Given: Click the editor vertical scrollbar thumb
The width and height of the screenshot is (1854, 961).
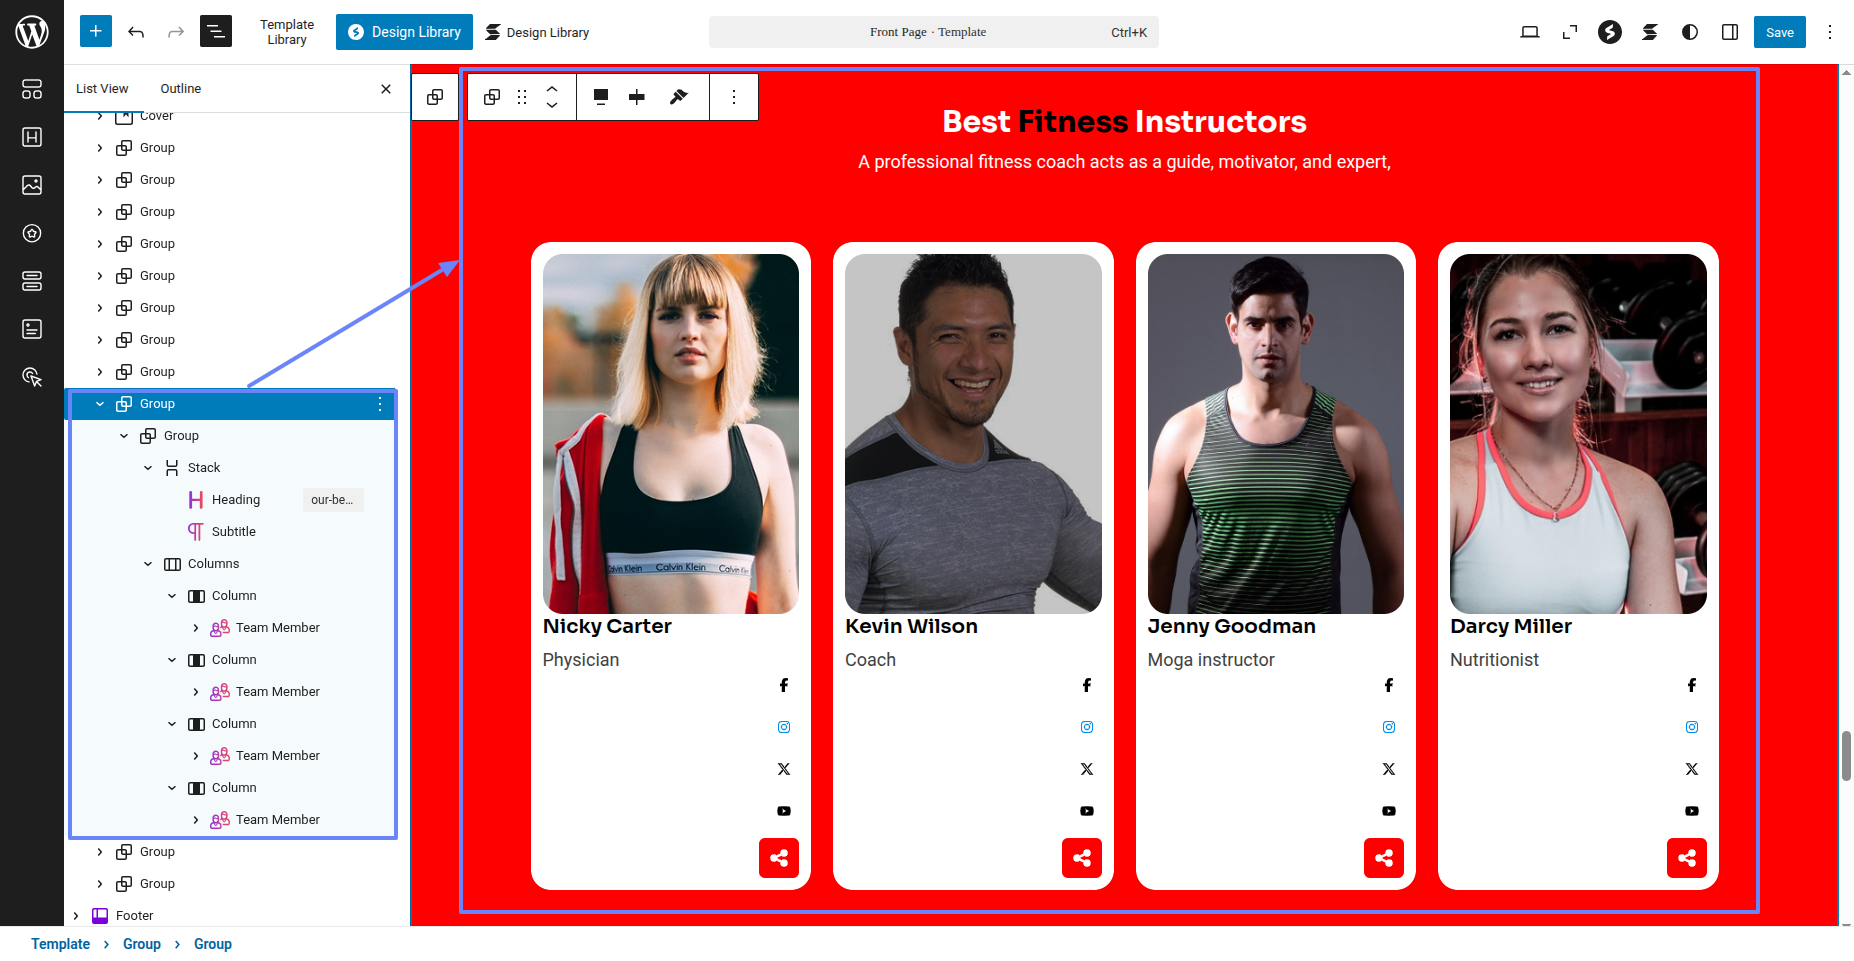Looking at the screenshot, I should pos(1846,755).
